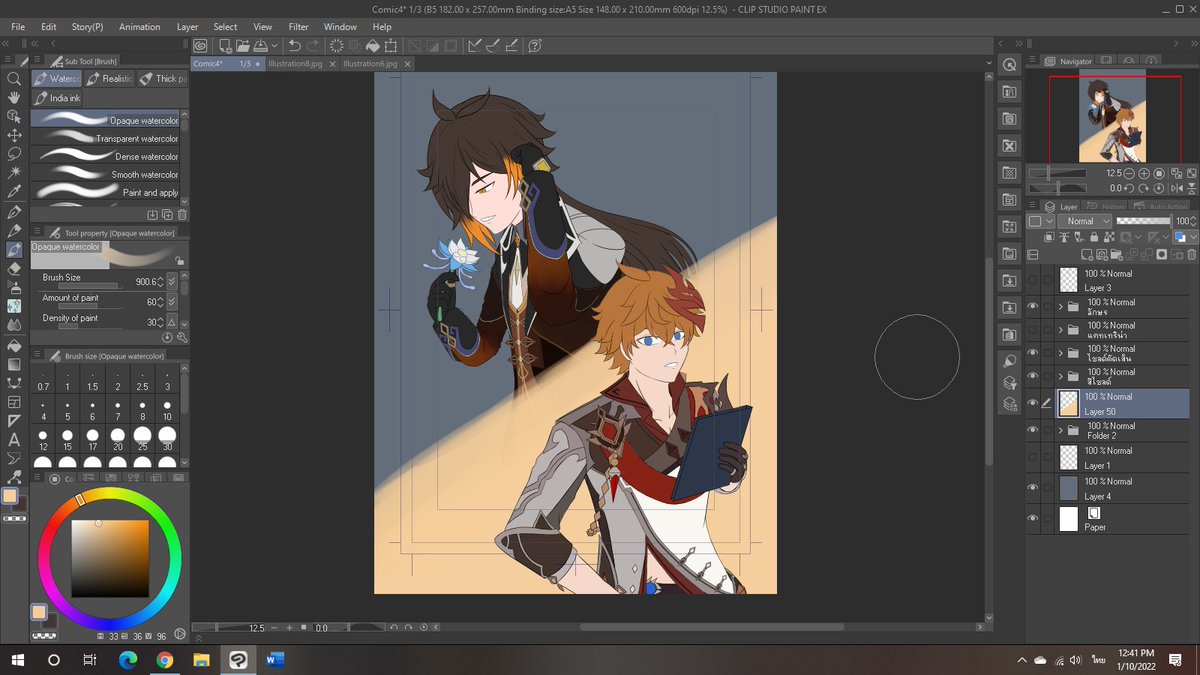
Task: Select the Eyedropper tool
Action: pos(14,192)
